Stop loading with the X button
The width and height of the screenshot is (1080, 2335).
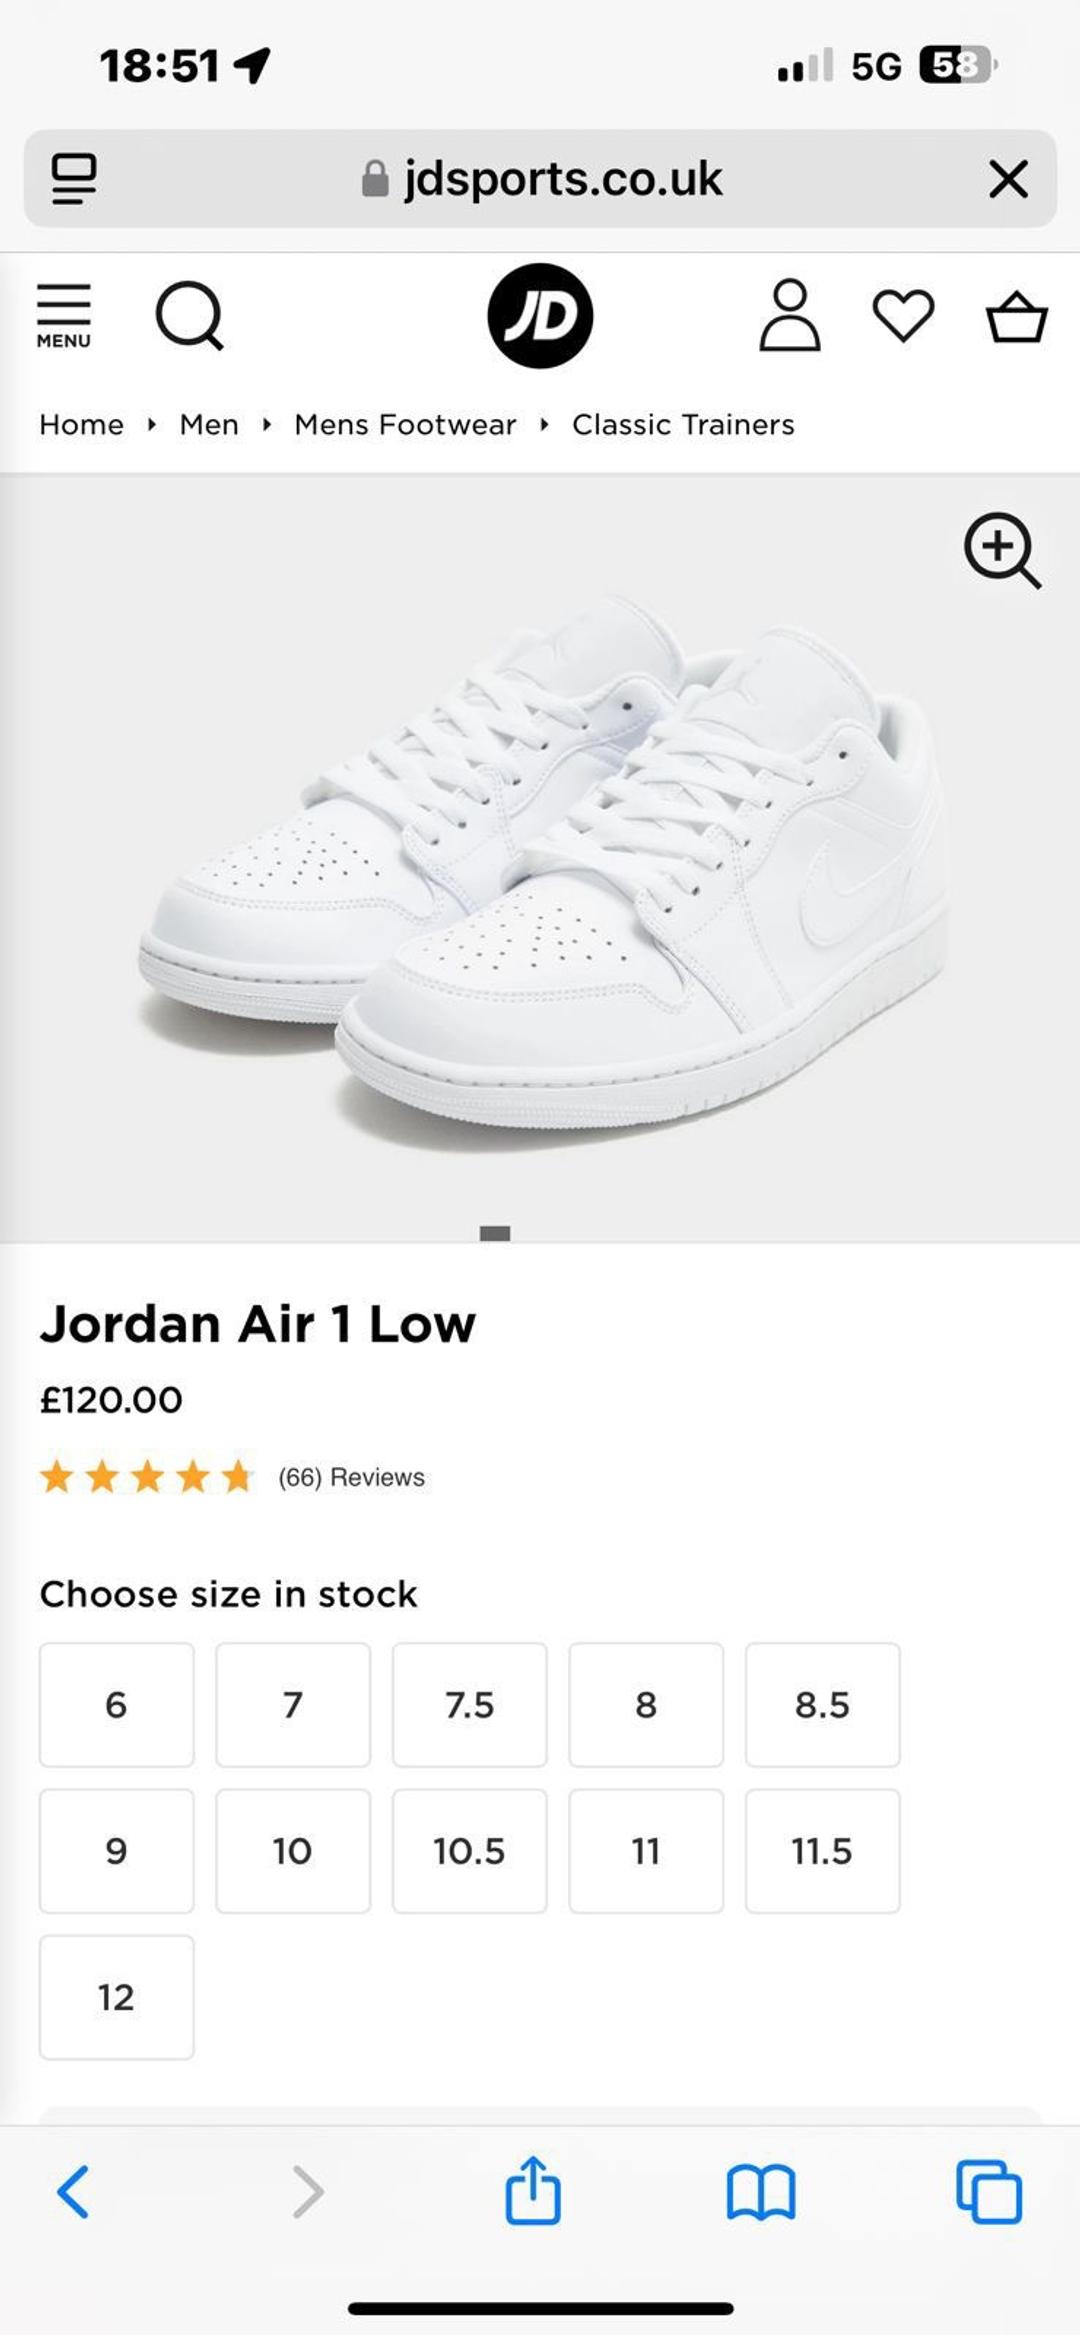(1008, 180)
